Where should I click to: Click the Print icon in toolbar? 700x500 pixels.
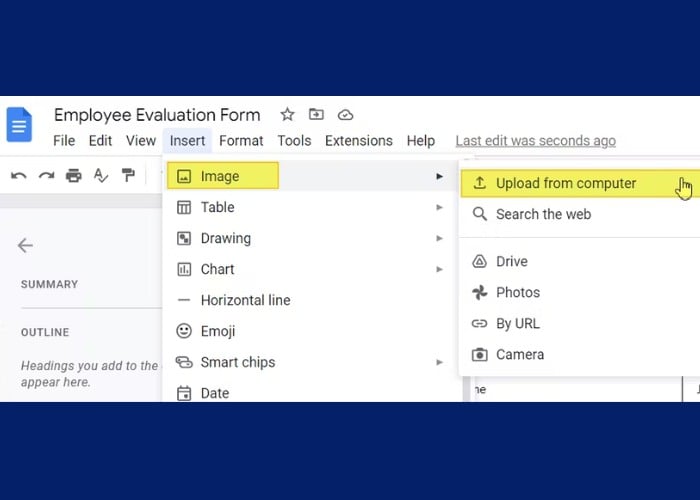73,176
